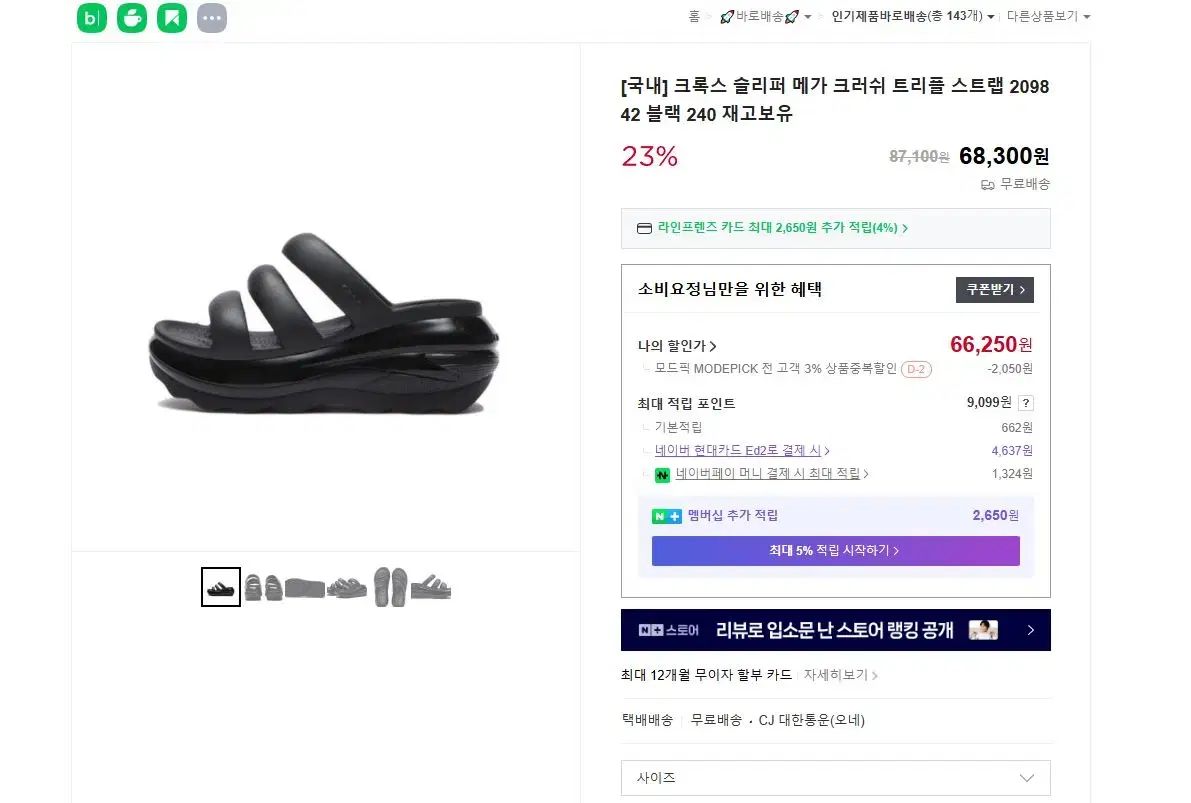Click the N+ membership badge icon
1191x803 pixels.
[x=668, y=515]
